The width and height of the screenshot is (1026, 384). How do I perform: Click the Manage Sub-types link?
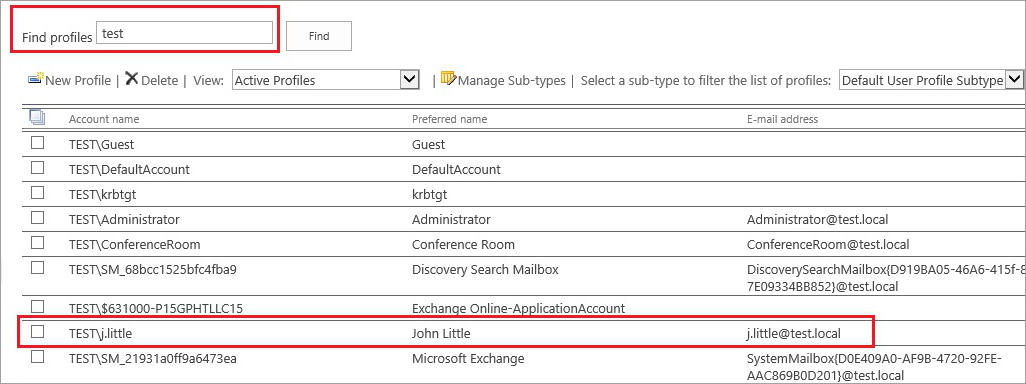click(512, 80)
